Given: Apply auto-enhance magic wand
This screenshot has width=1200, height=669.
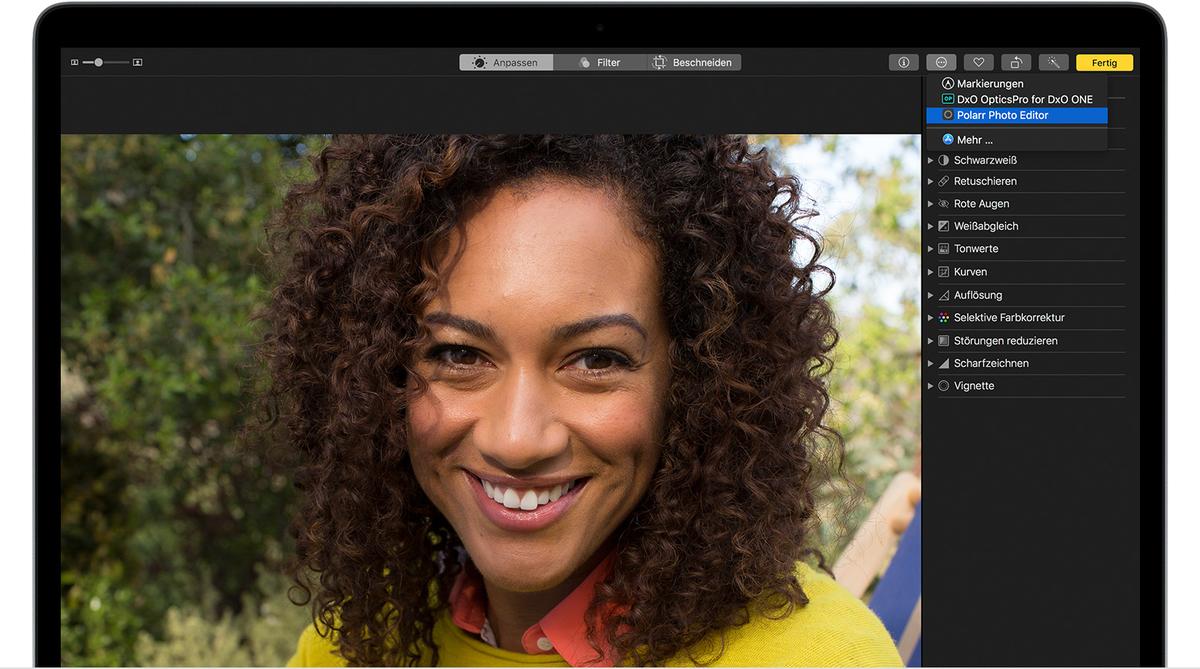Looking at the screenshot, I should click(x=1054, y=62).
